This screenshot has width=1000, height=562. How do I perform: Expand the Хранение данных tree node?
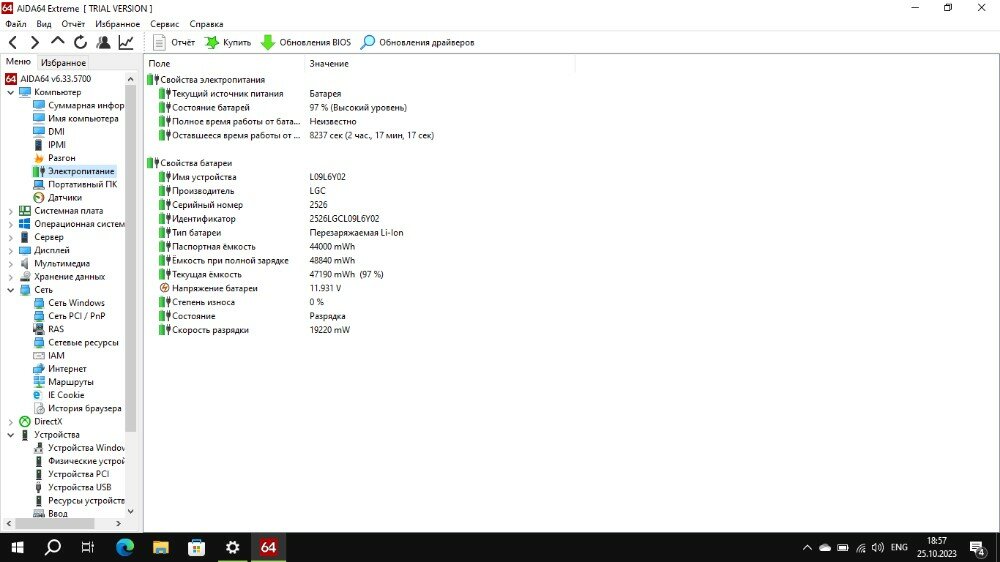click(10, 276)
